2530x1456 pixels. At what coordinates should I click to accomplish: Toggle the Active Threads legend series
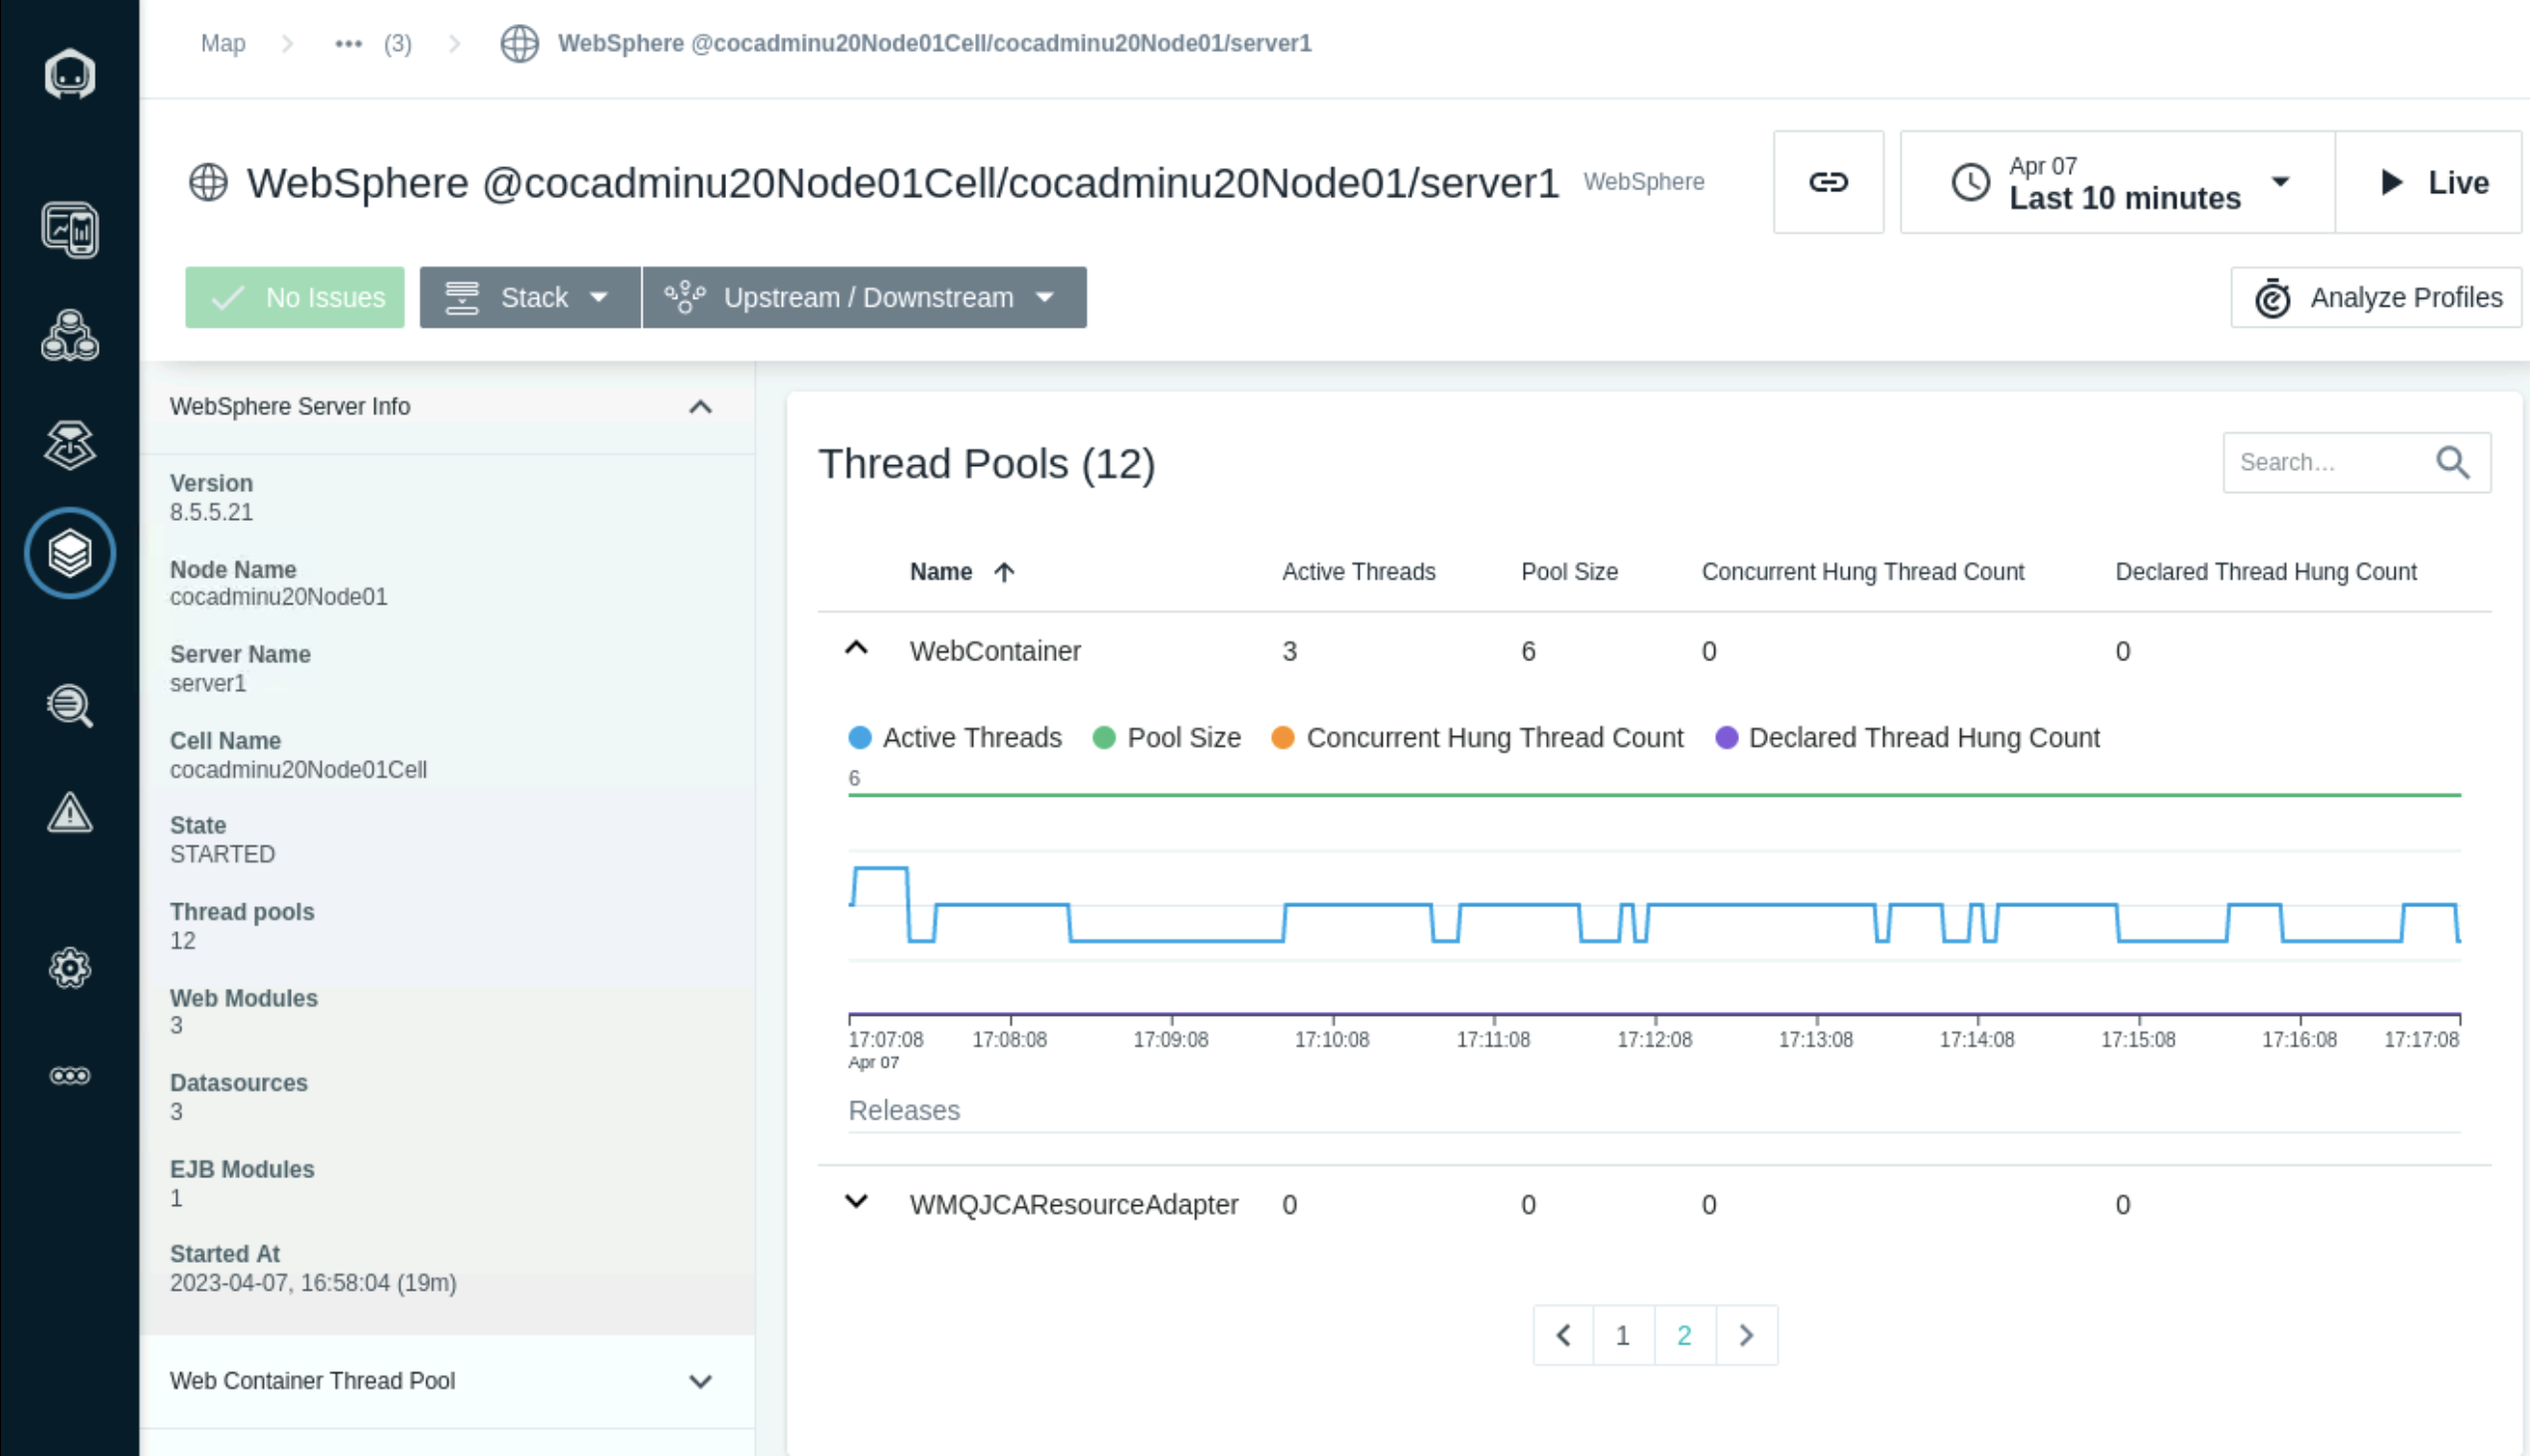(x=955, y=738)
